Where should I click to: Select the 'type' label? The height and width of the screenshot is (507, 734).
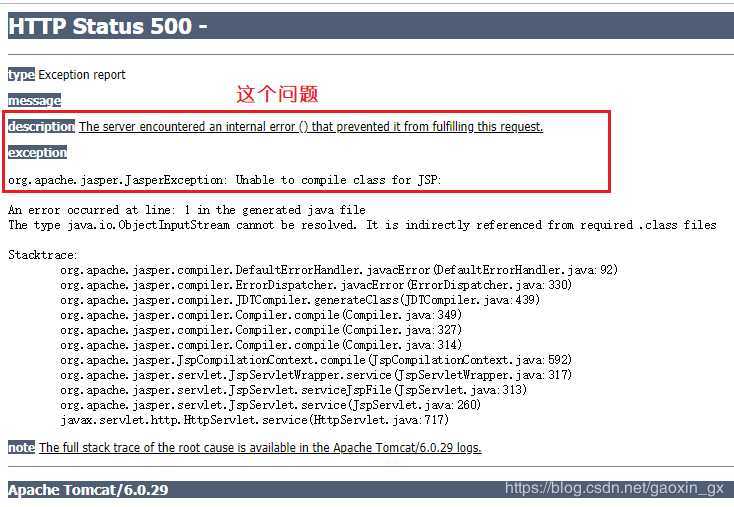(21, 74)
